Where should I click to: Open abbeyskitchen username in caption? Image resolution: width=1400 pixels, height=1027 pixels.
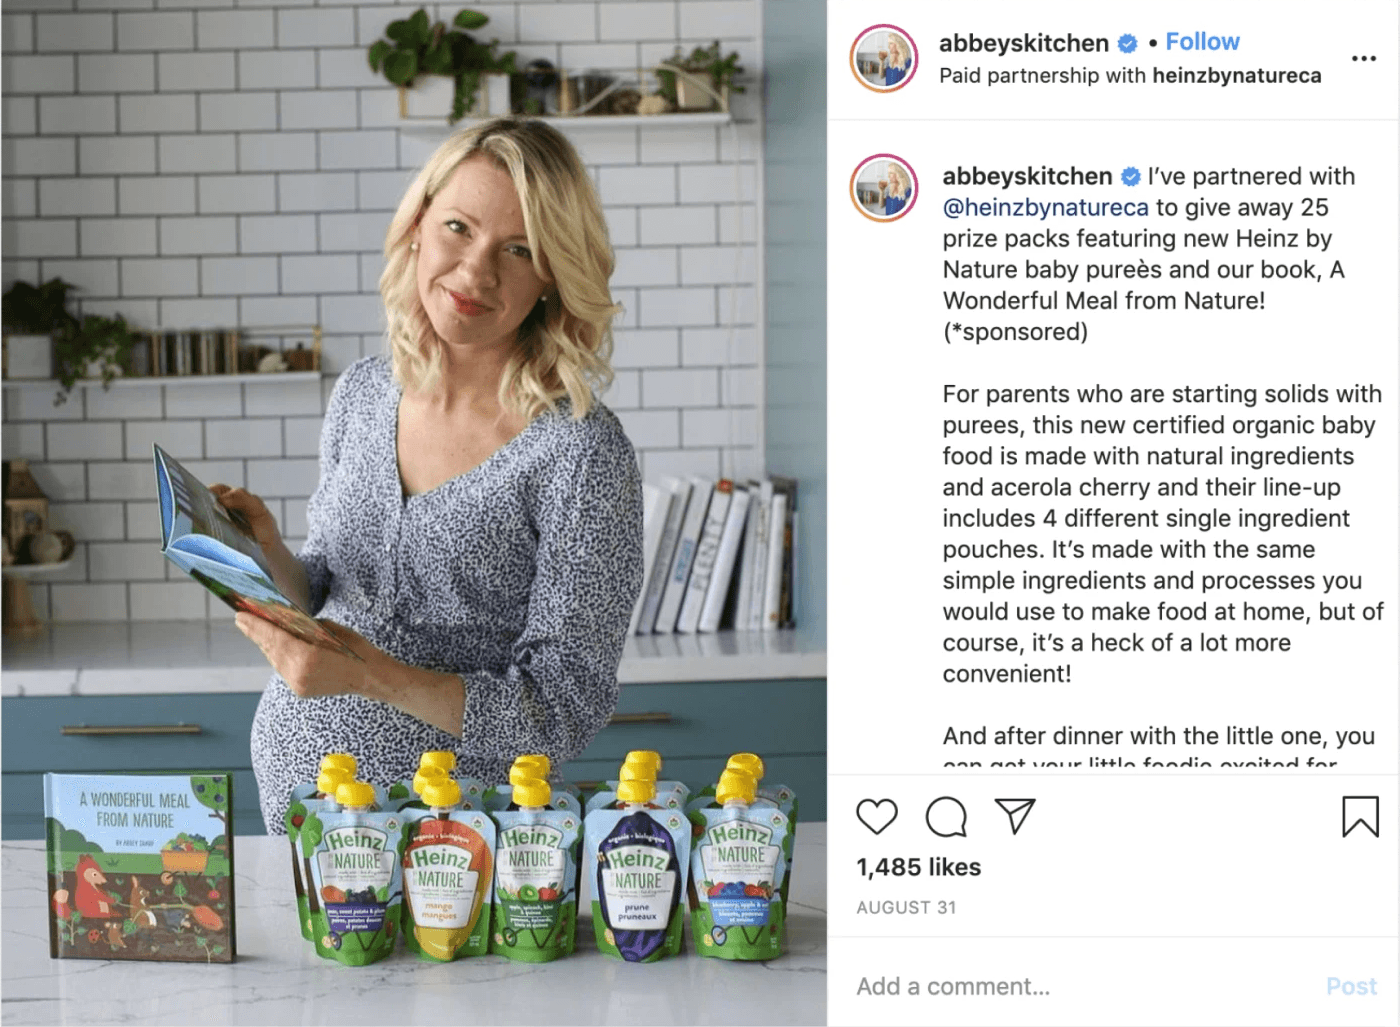click(1027, 176)
